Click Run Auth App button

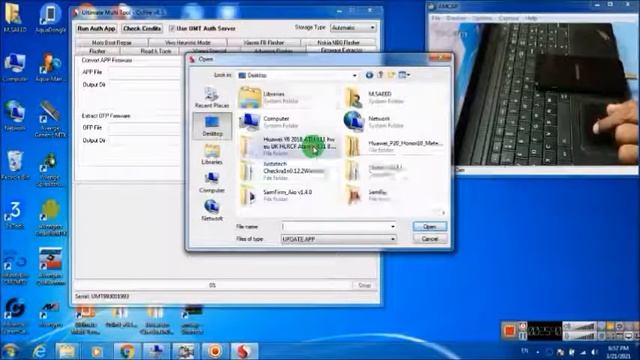click(x=96, y=29)
